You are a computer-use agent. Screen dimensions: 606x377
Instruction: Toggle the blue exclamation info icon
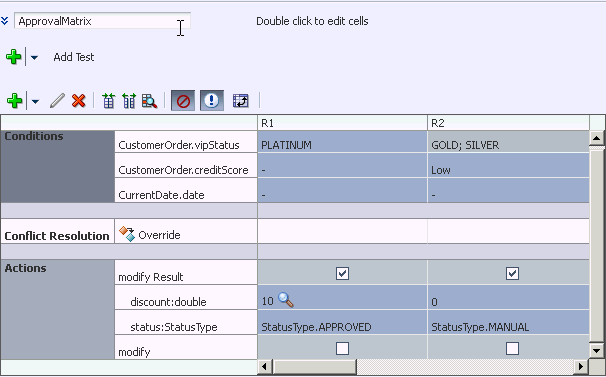pyautogui.click(x=211, y=101)
